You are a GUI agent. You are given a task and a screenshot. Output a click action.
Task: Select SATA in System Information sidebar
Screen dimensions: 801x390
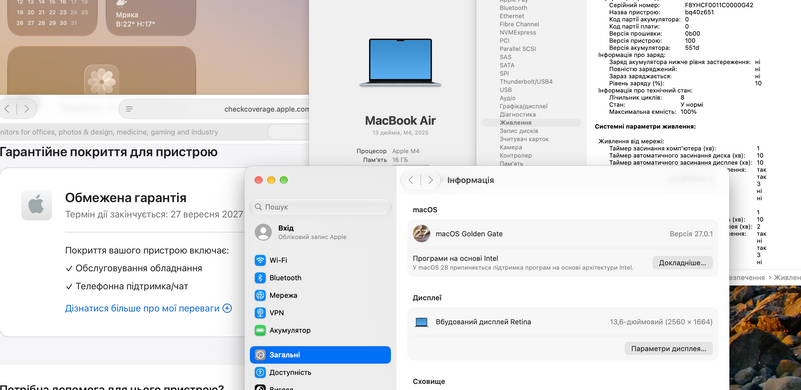click(507, 65)
